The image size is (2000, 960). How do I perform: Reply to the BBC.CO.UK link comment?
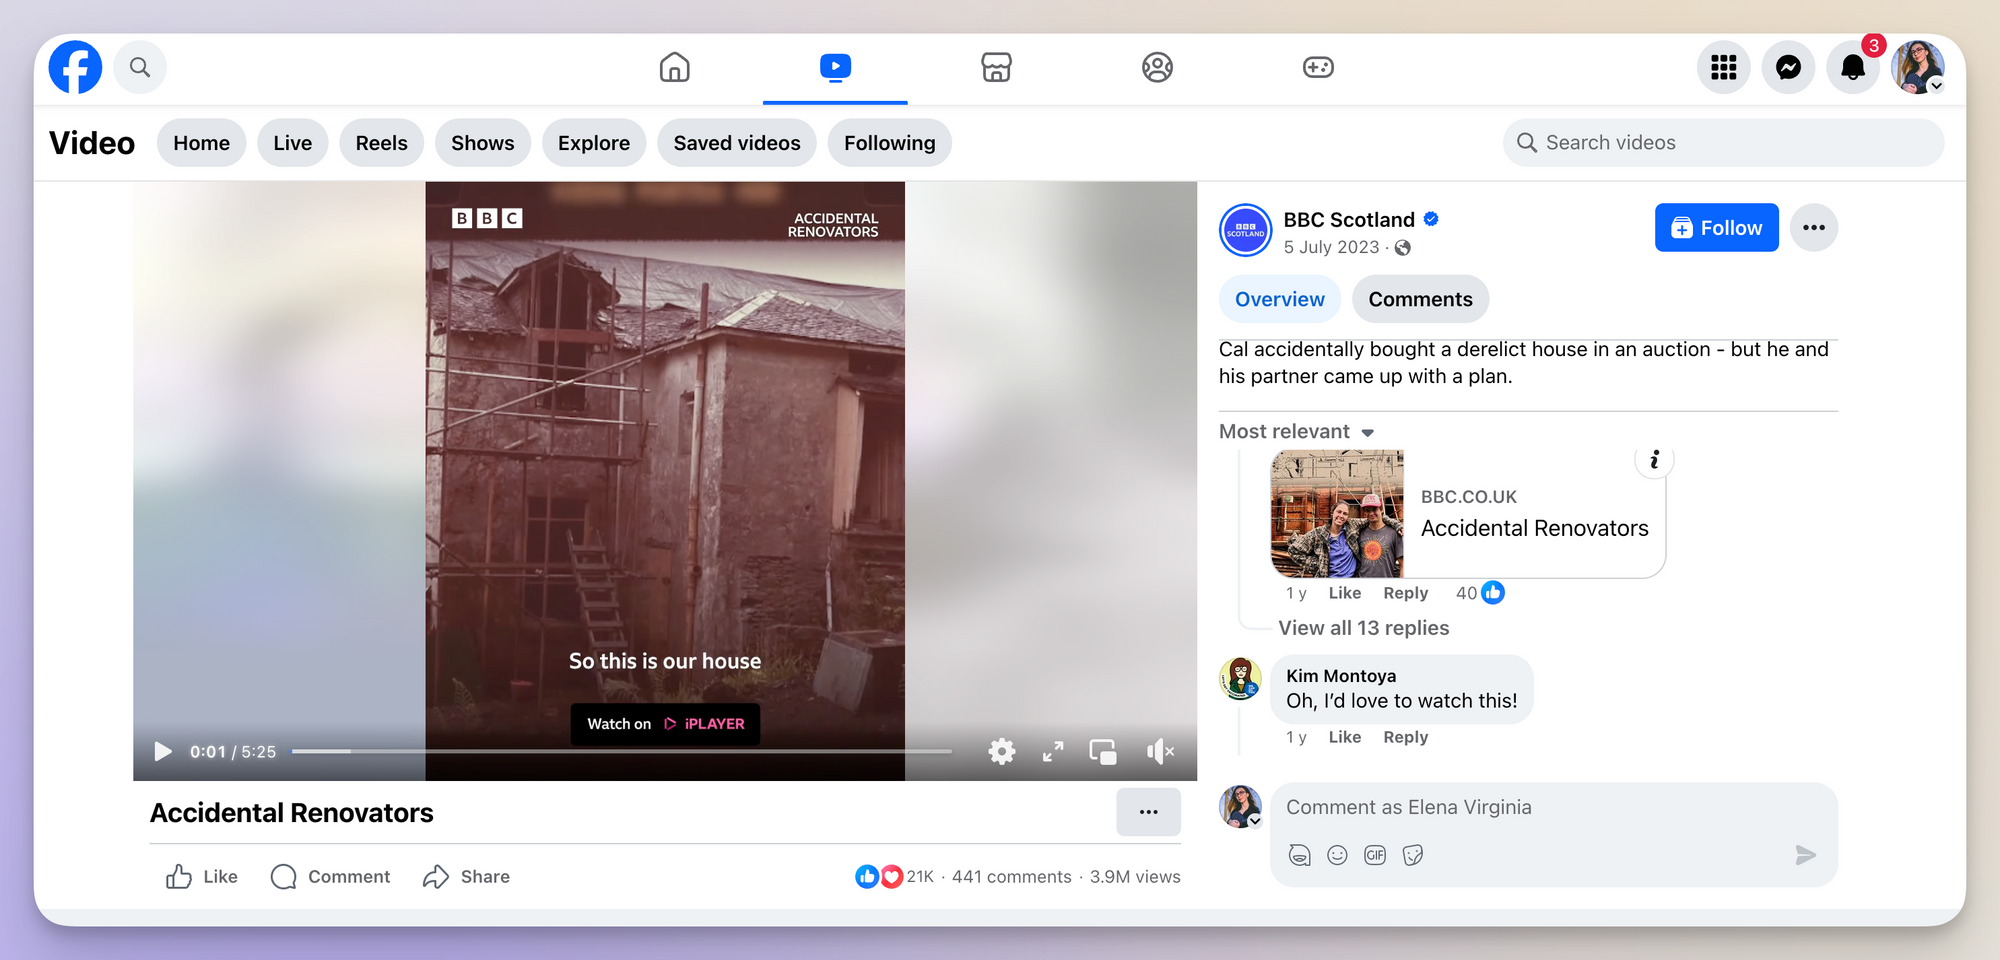tap(1405, 593)
